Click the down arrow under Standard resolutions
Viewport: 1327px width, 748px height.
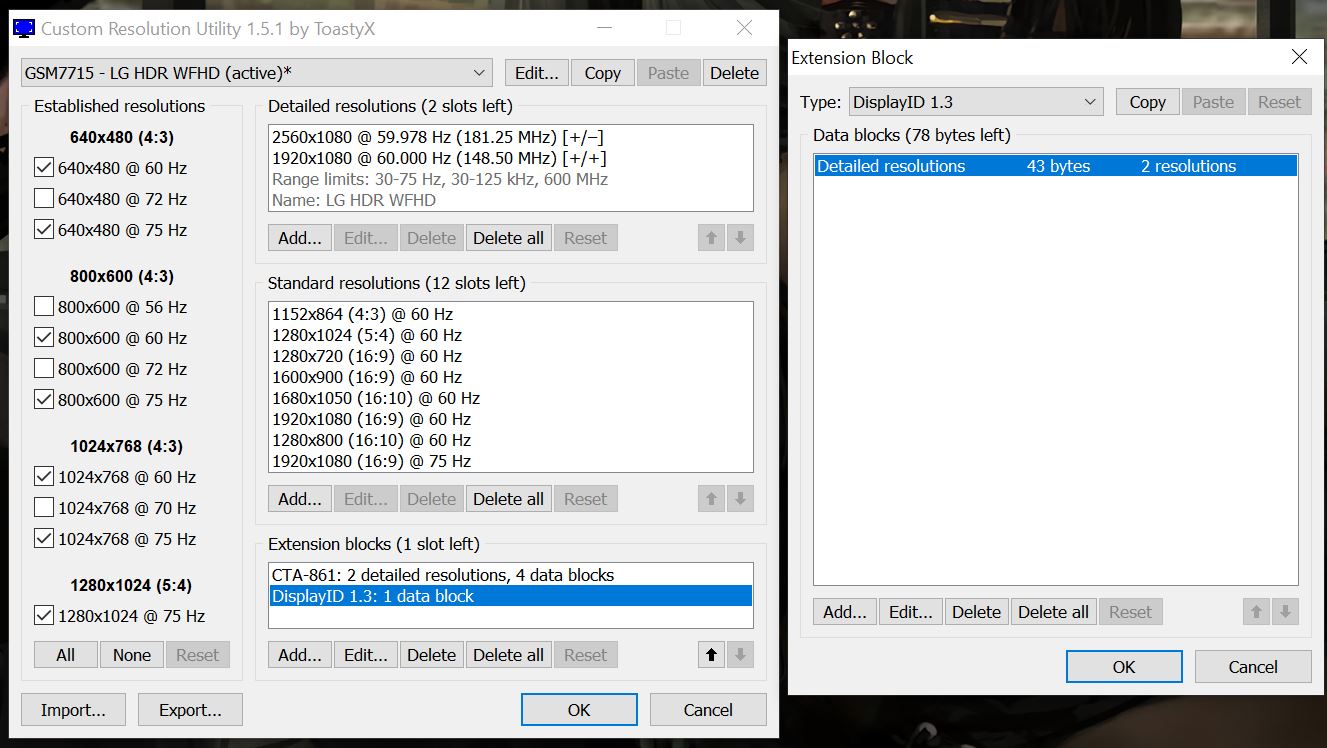740,499
